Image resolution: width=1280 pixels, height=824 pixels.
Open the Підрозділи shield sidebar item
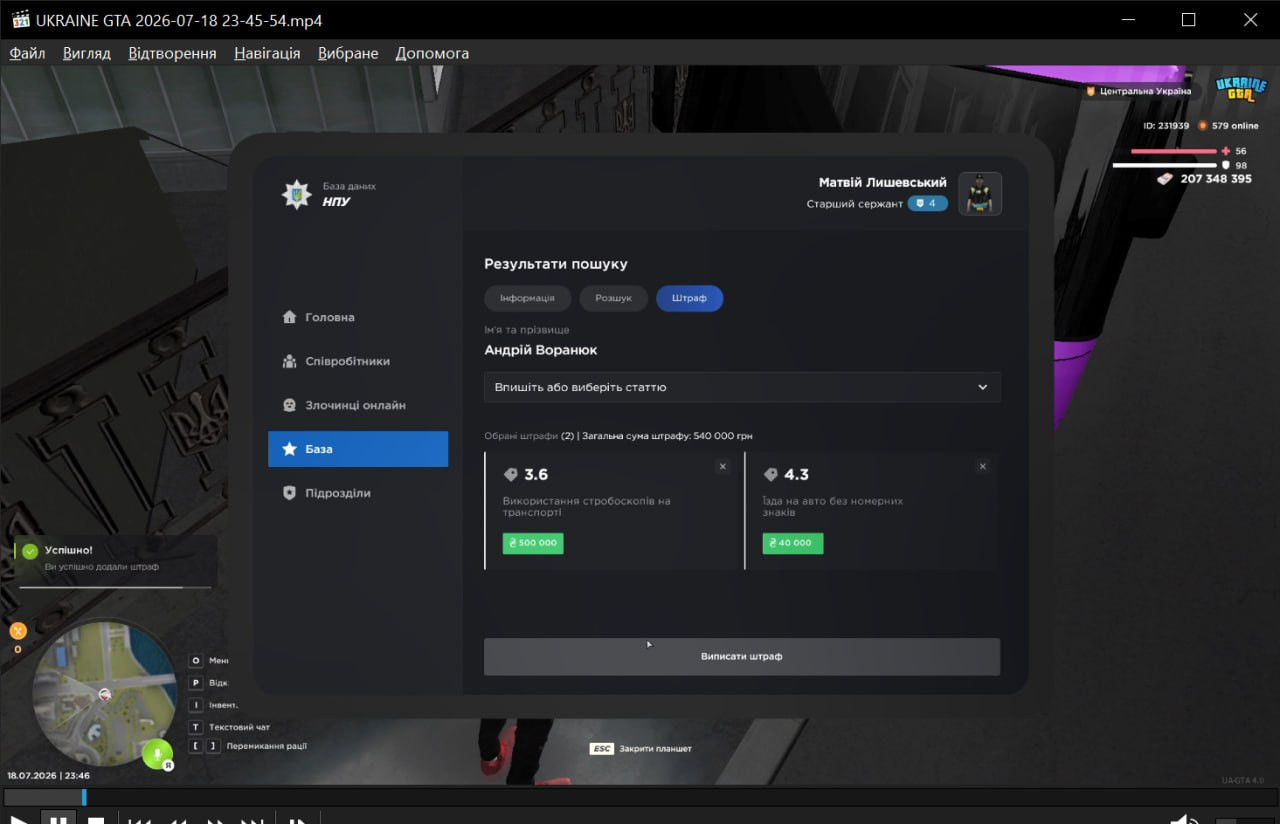click(358, 493)
